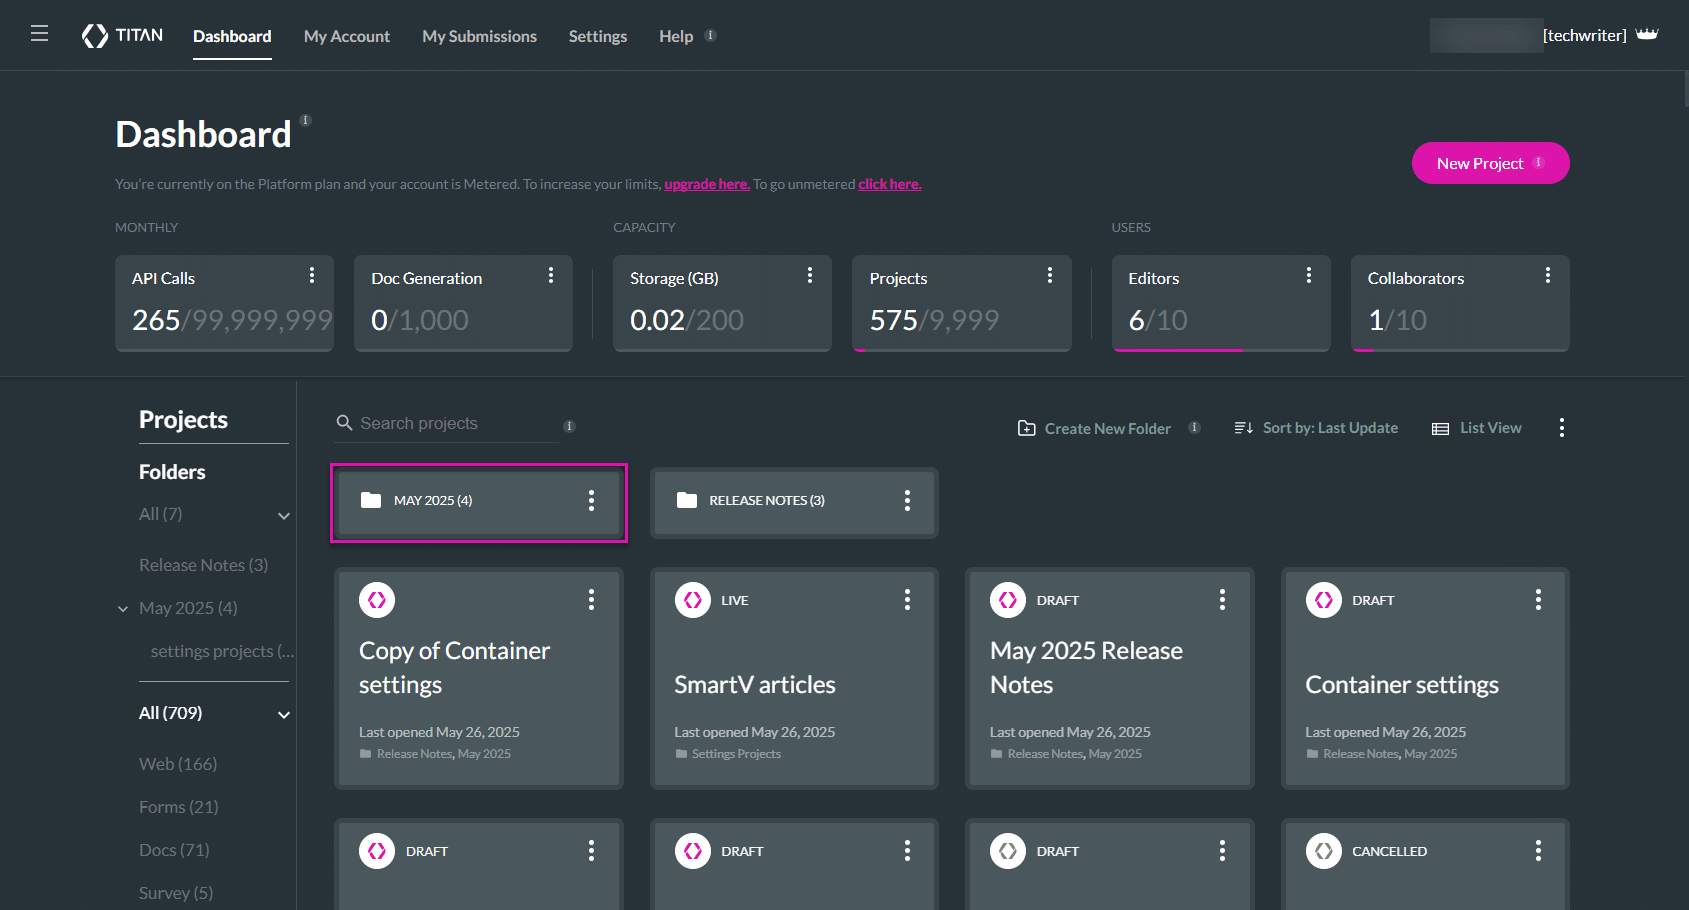Screen dimensions: 1689x910
Task: Expand the All (709) projects list
Action: click(284, 715)
